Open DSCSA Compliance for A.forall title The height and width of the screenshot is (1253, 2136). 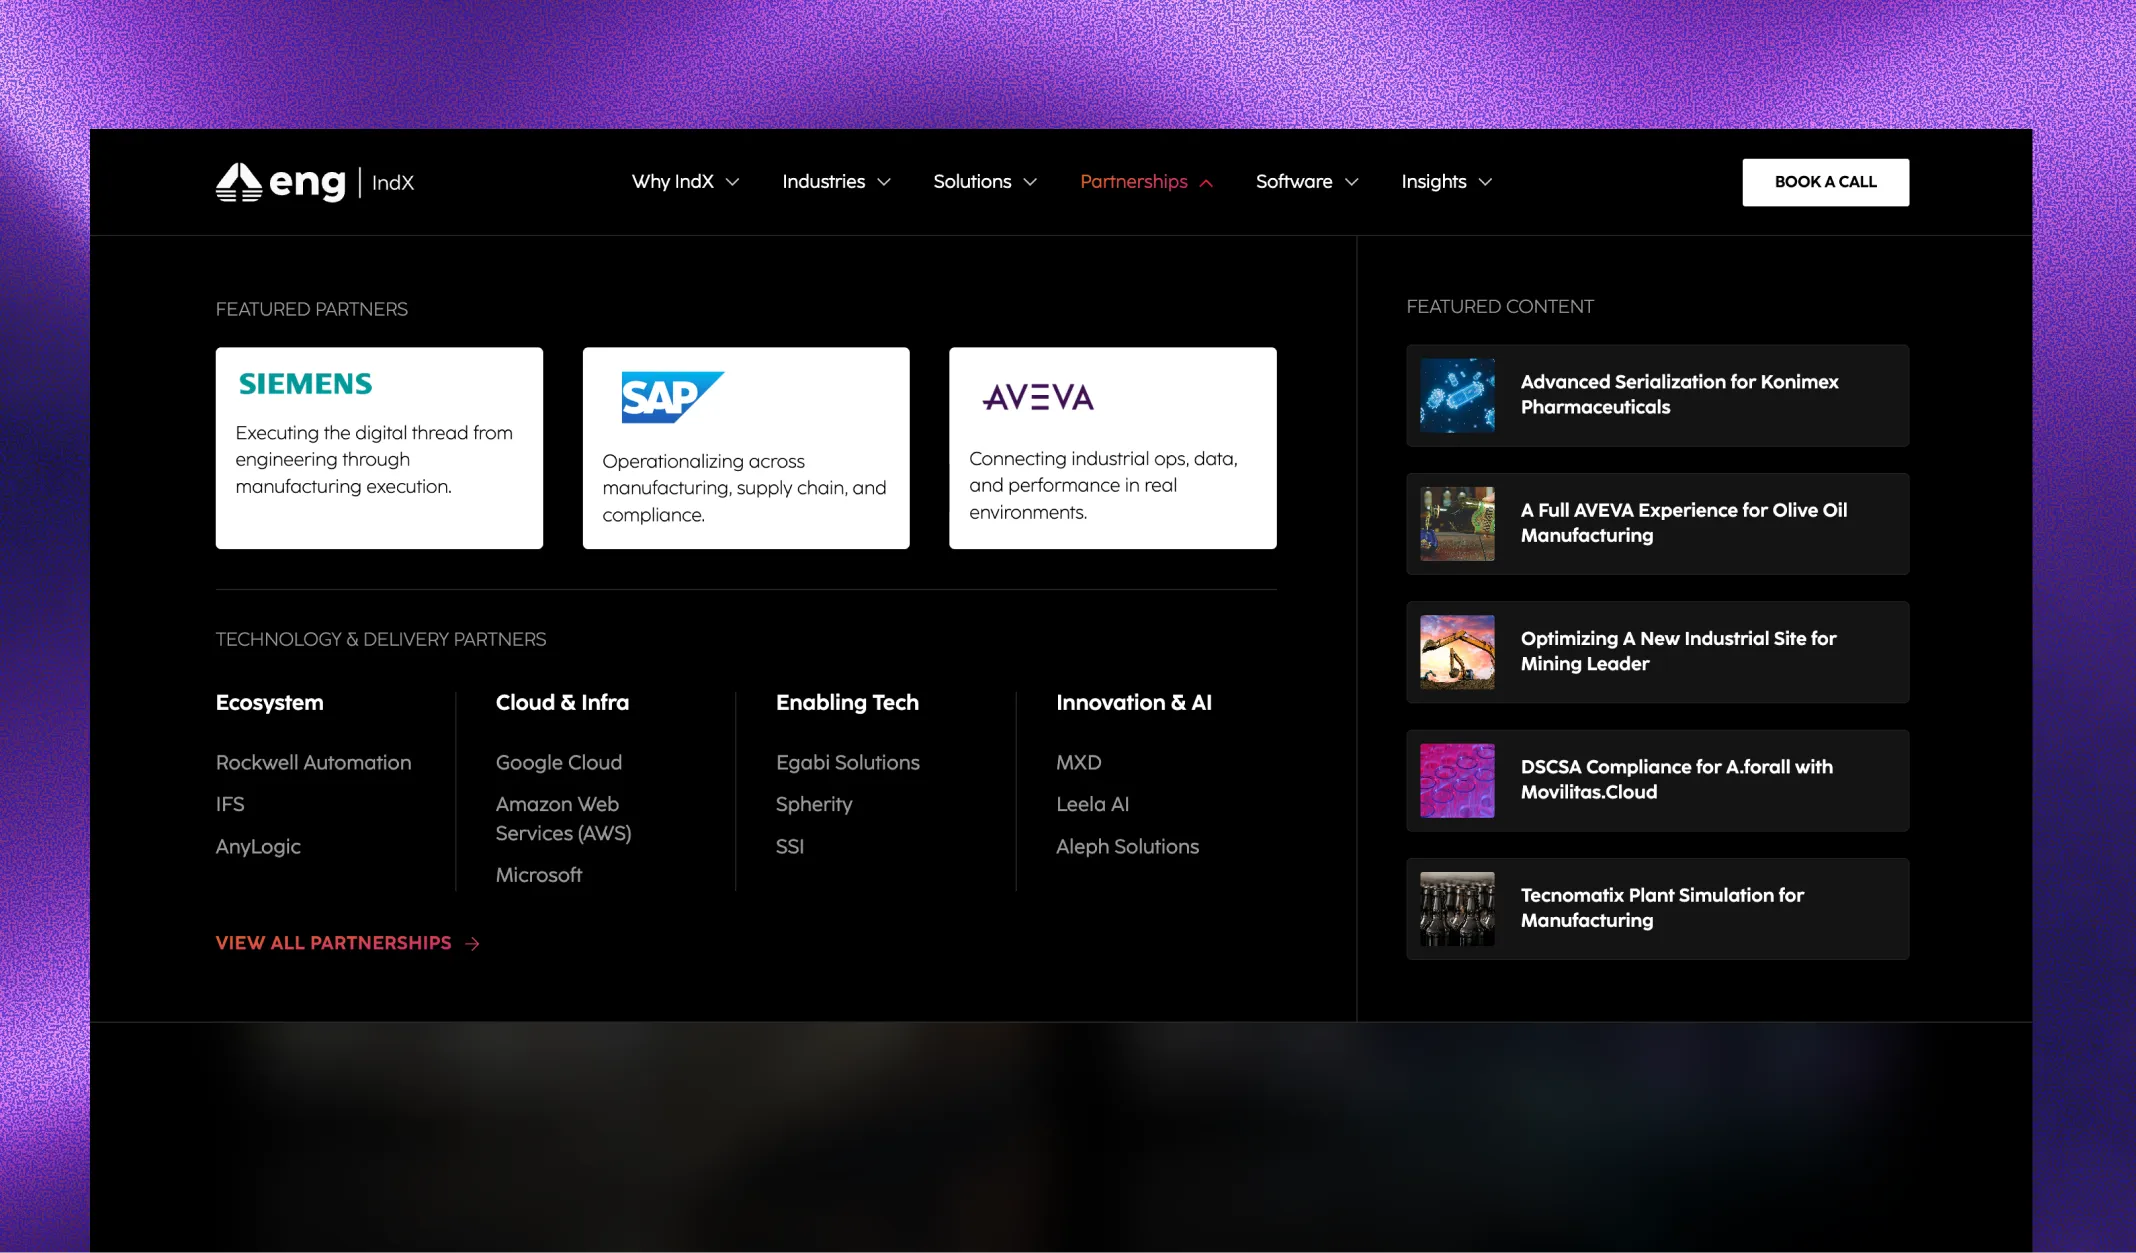[1677, 779]
